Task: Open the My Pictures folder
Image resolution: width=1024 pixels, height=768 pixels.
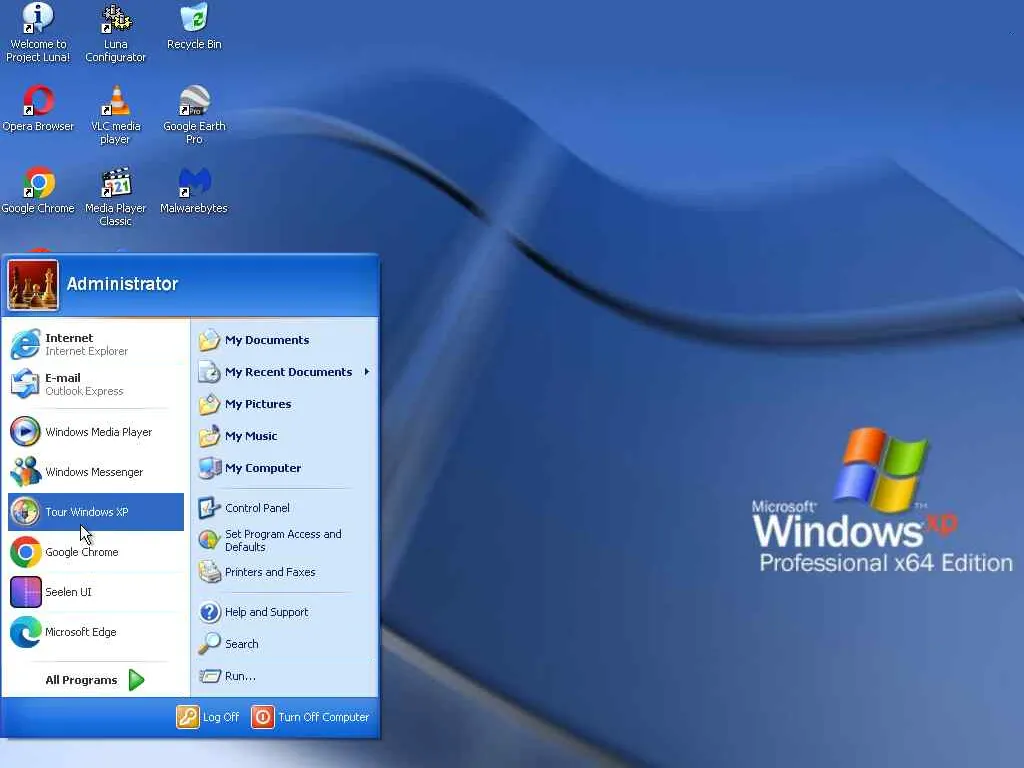Action: [x=284, y=404]
